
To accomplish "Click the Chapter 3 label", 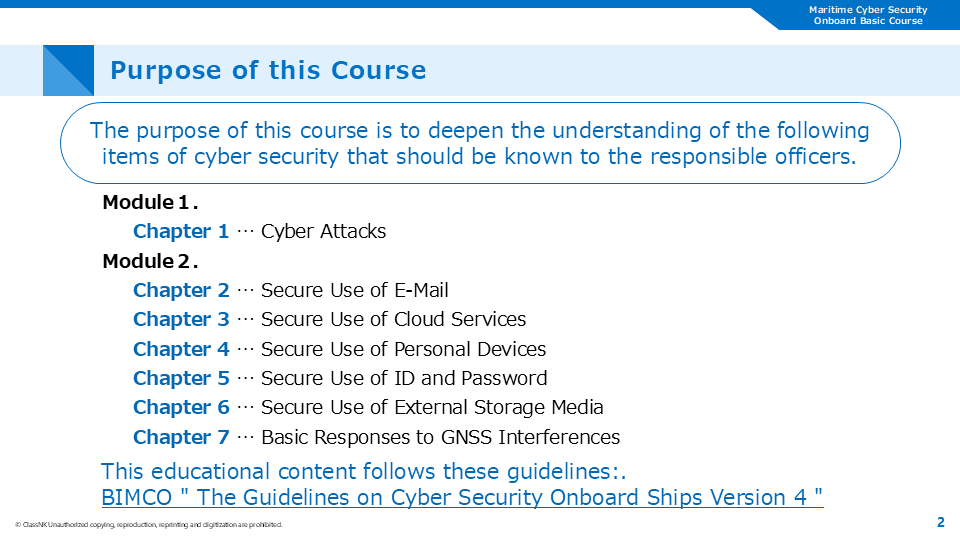I will coord(181,320).
